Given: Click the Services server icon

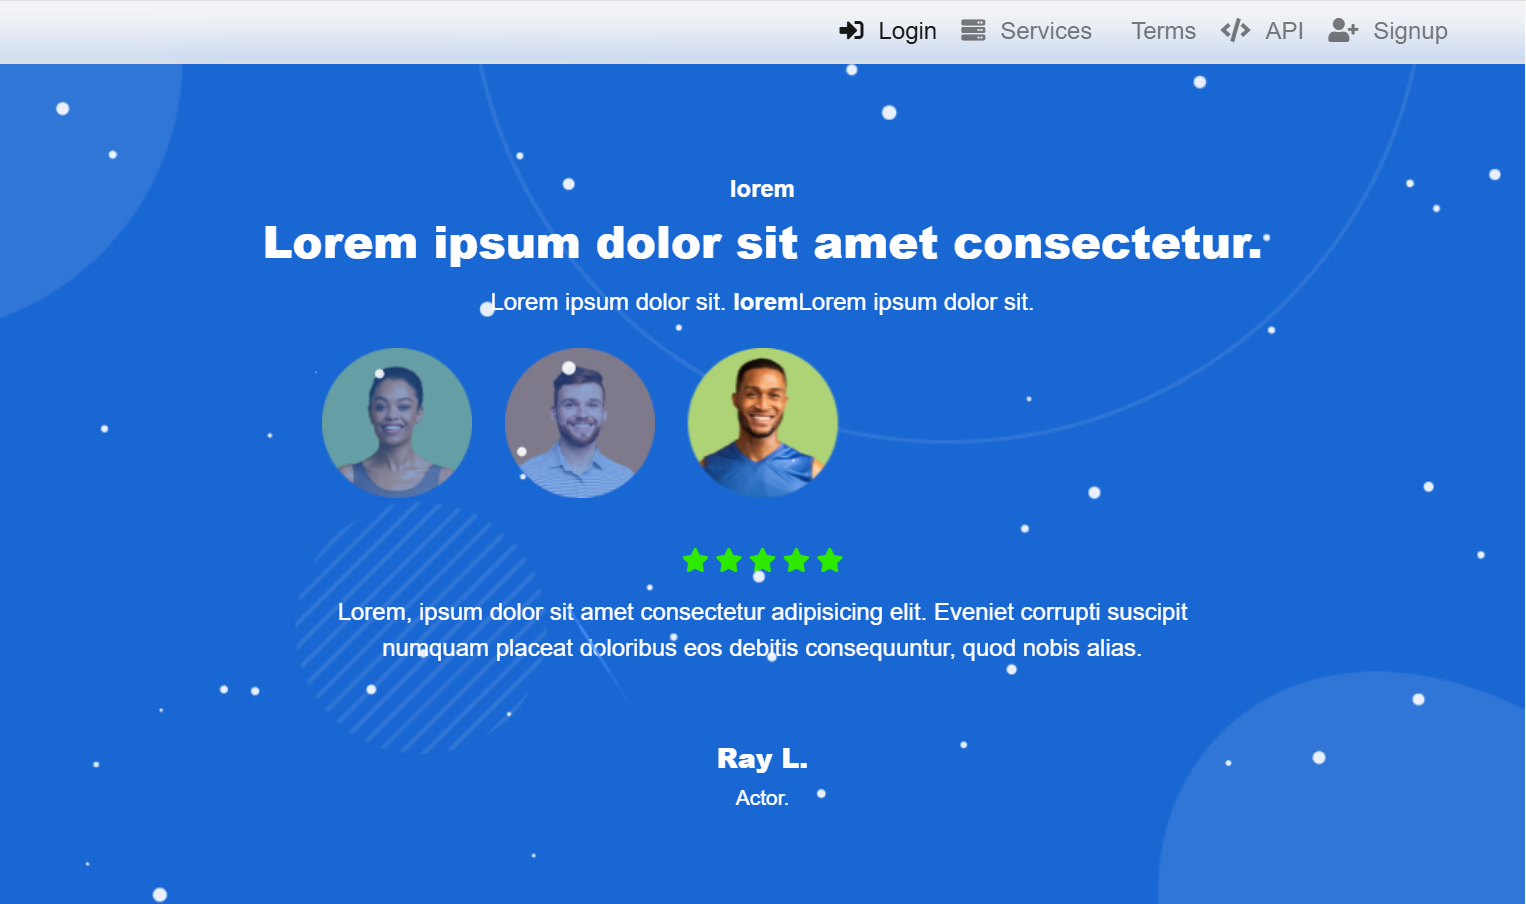Looking at the screenshot, I should pos(973,30).
